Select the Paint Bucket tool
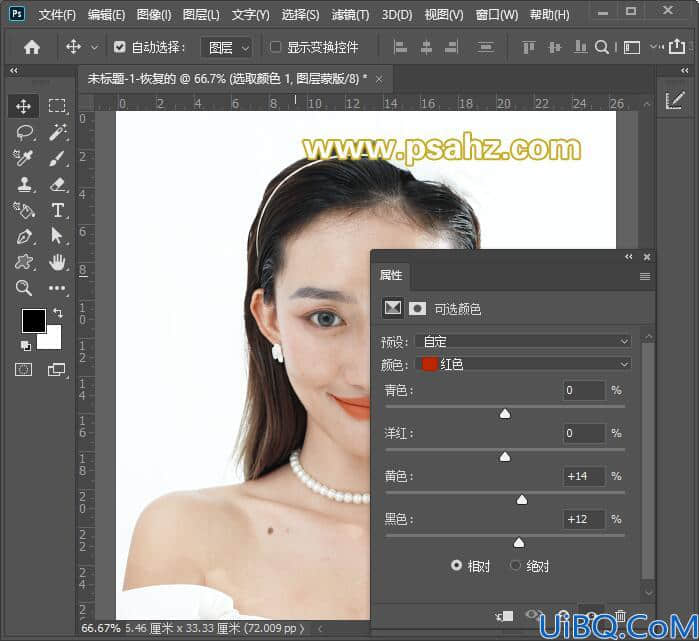This screenshot has width=699, height=641. (24, 210)
